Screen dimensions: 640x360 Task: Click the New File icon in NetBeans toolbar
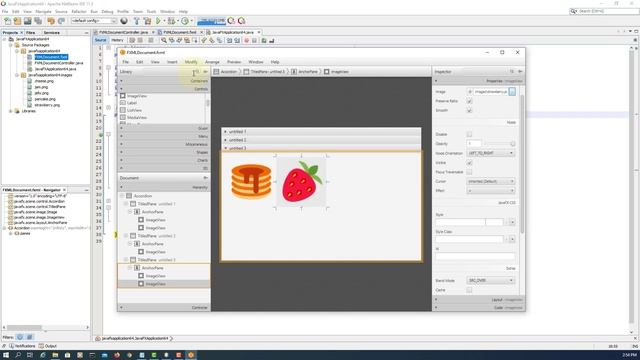pyautogui.click(x=7, y=21)
